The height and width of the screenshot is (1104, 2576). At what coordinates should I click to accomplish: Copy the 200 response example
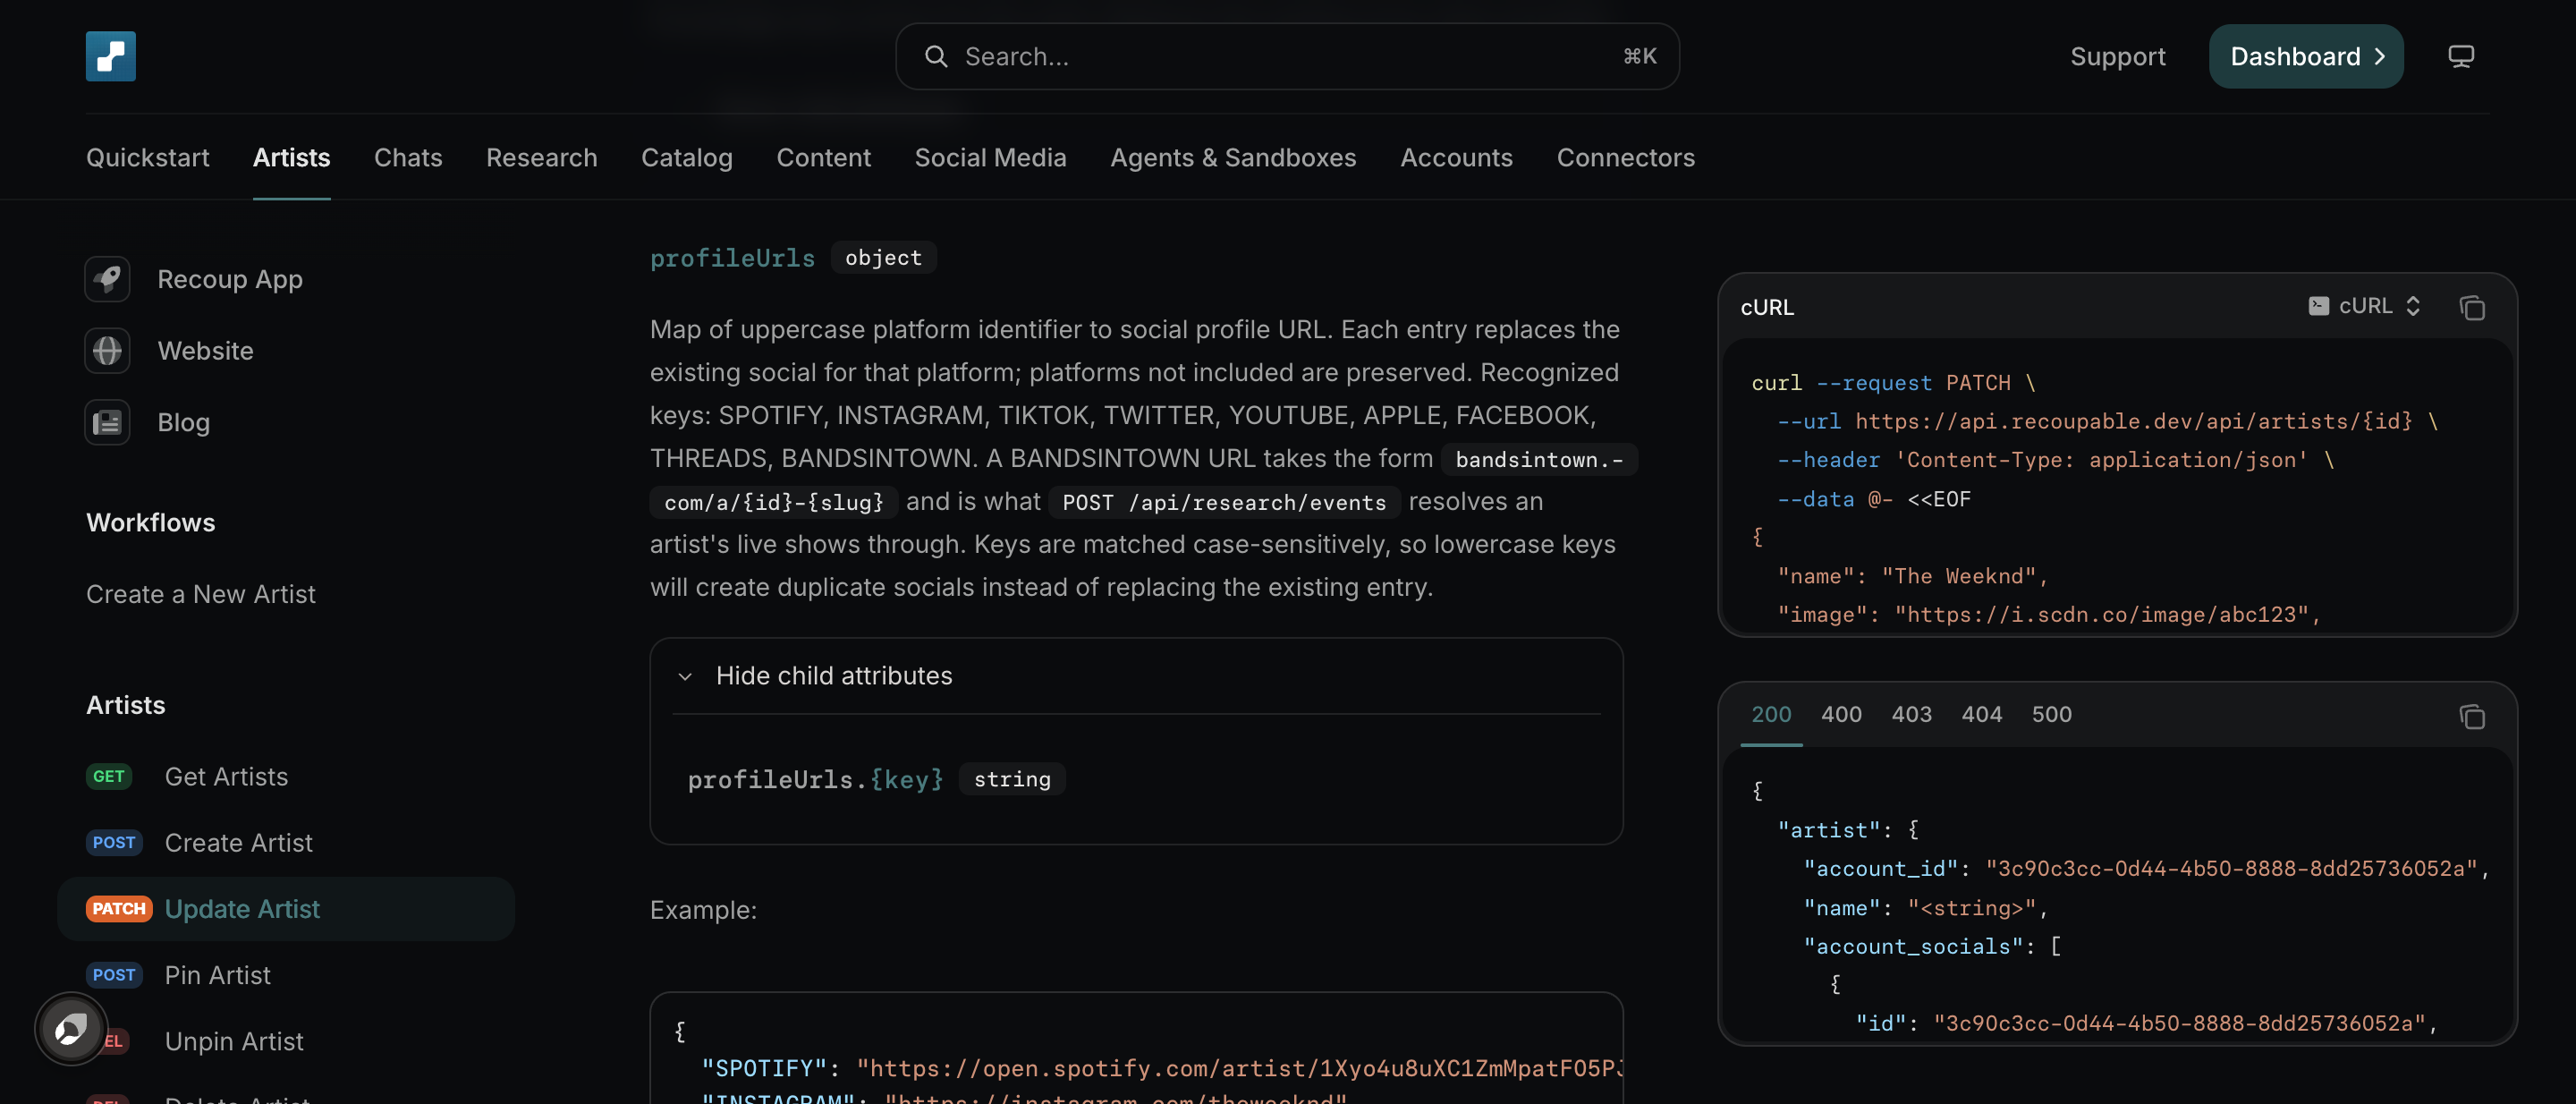click(x=2472, y=716)
